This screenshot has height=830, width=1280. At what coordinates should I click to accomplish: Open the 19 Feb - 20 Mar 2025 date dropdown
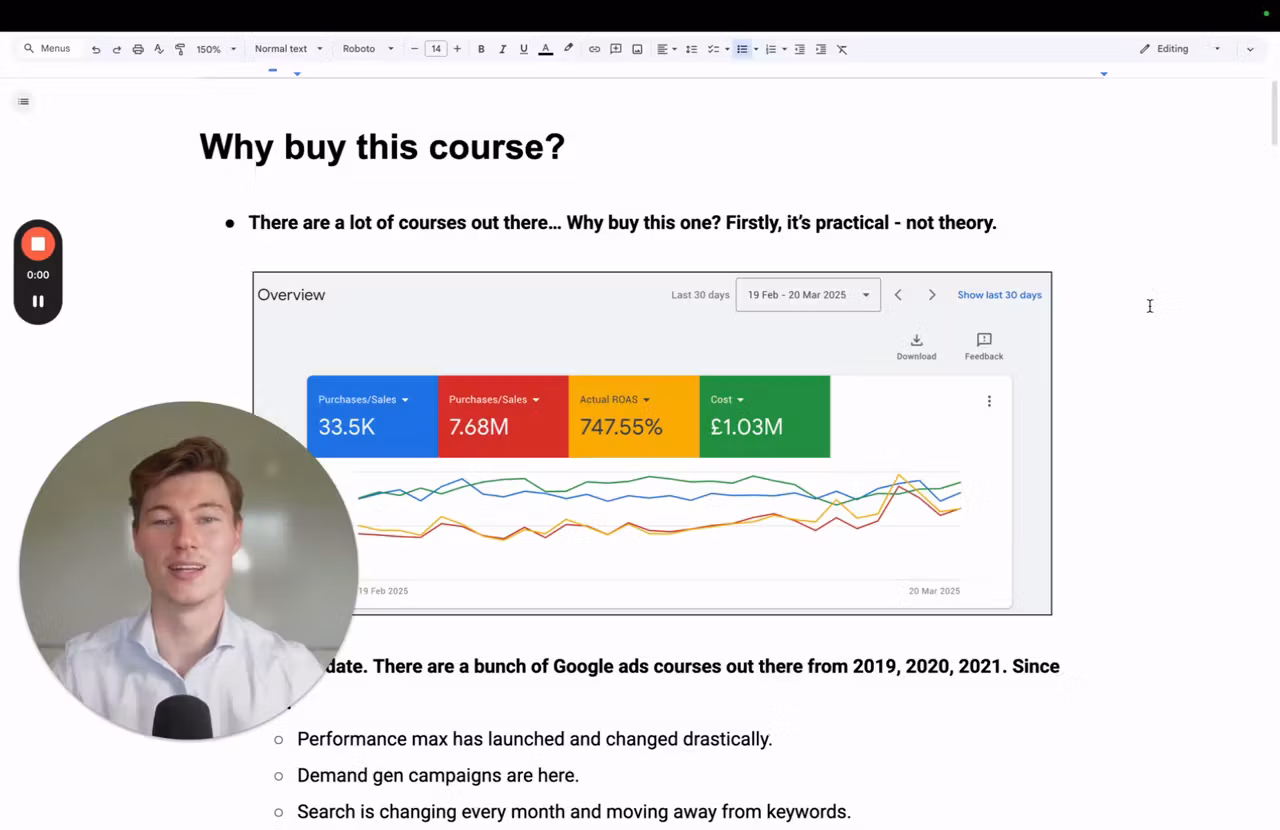(x=807, y=294)
